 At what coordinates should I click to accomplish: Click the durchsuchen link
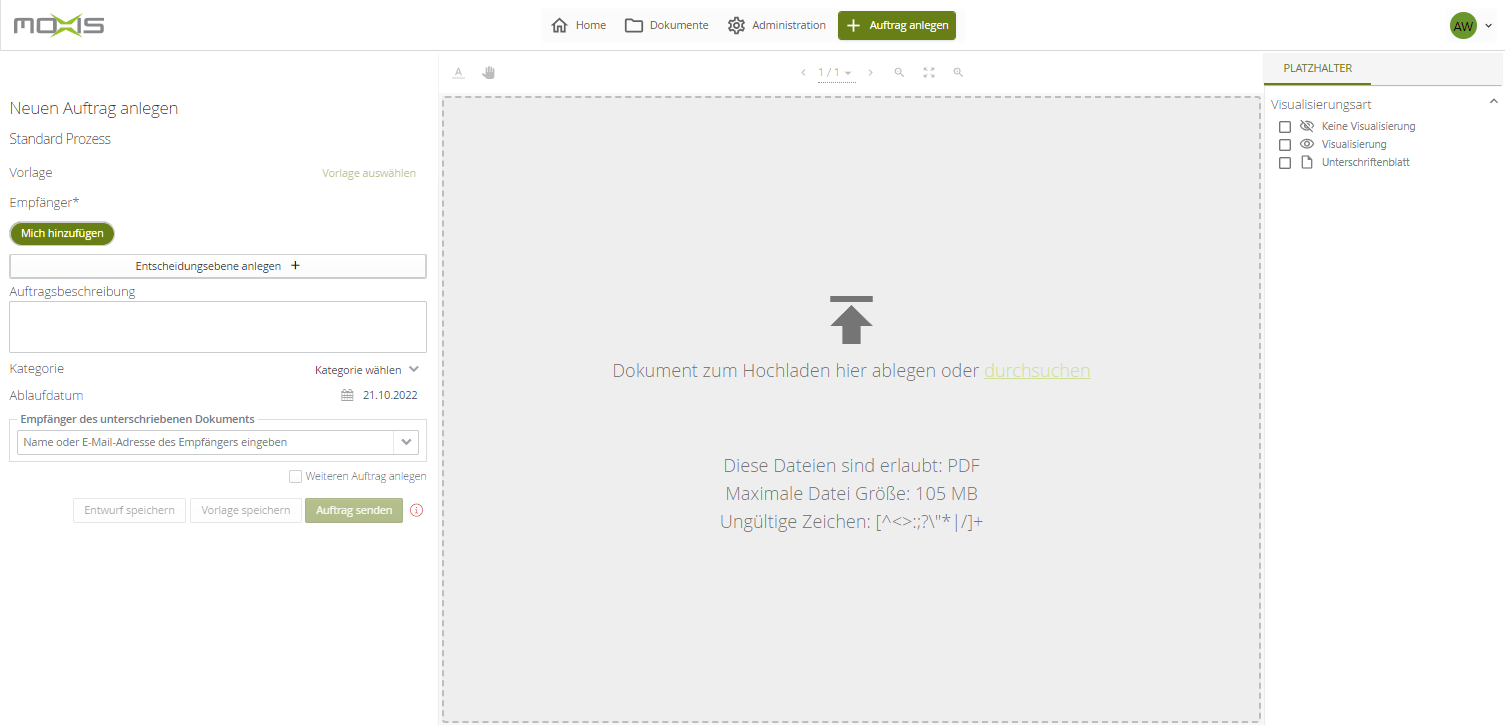coord(1037,371)
